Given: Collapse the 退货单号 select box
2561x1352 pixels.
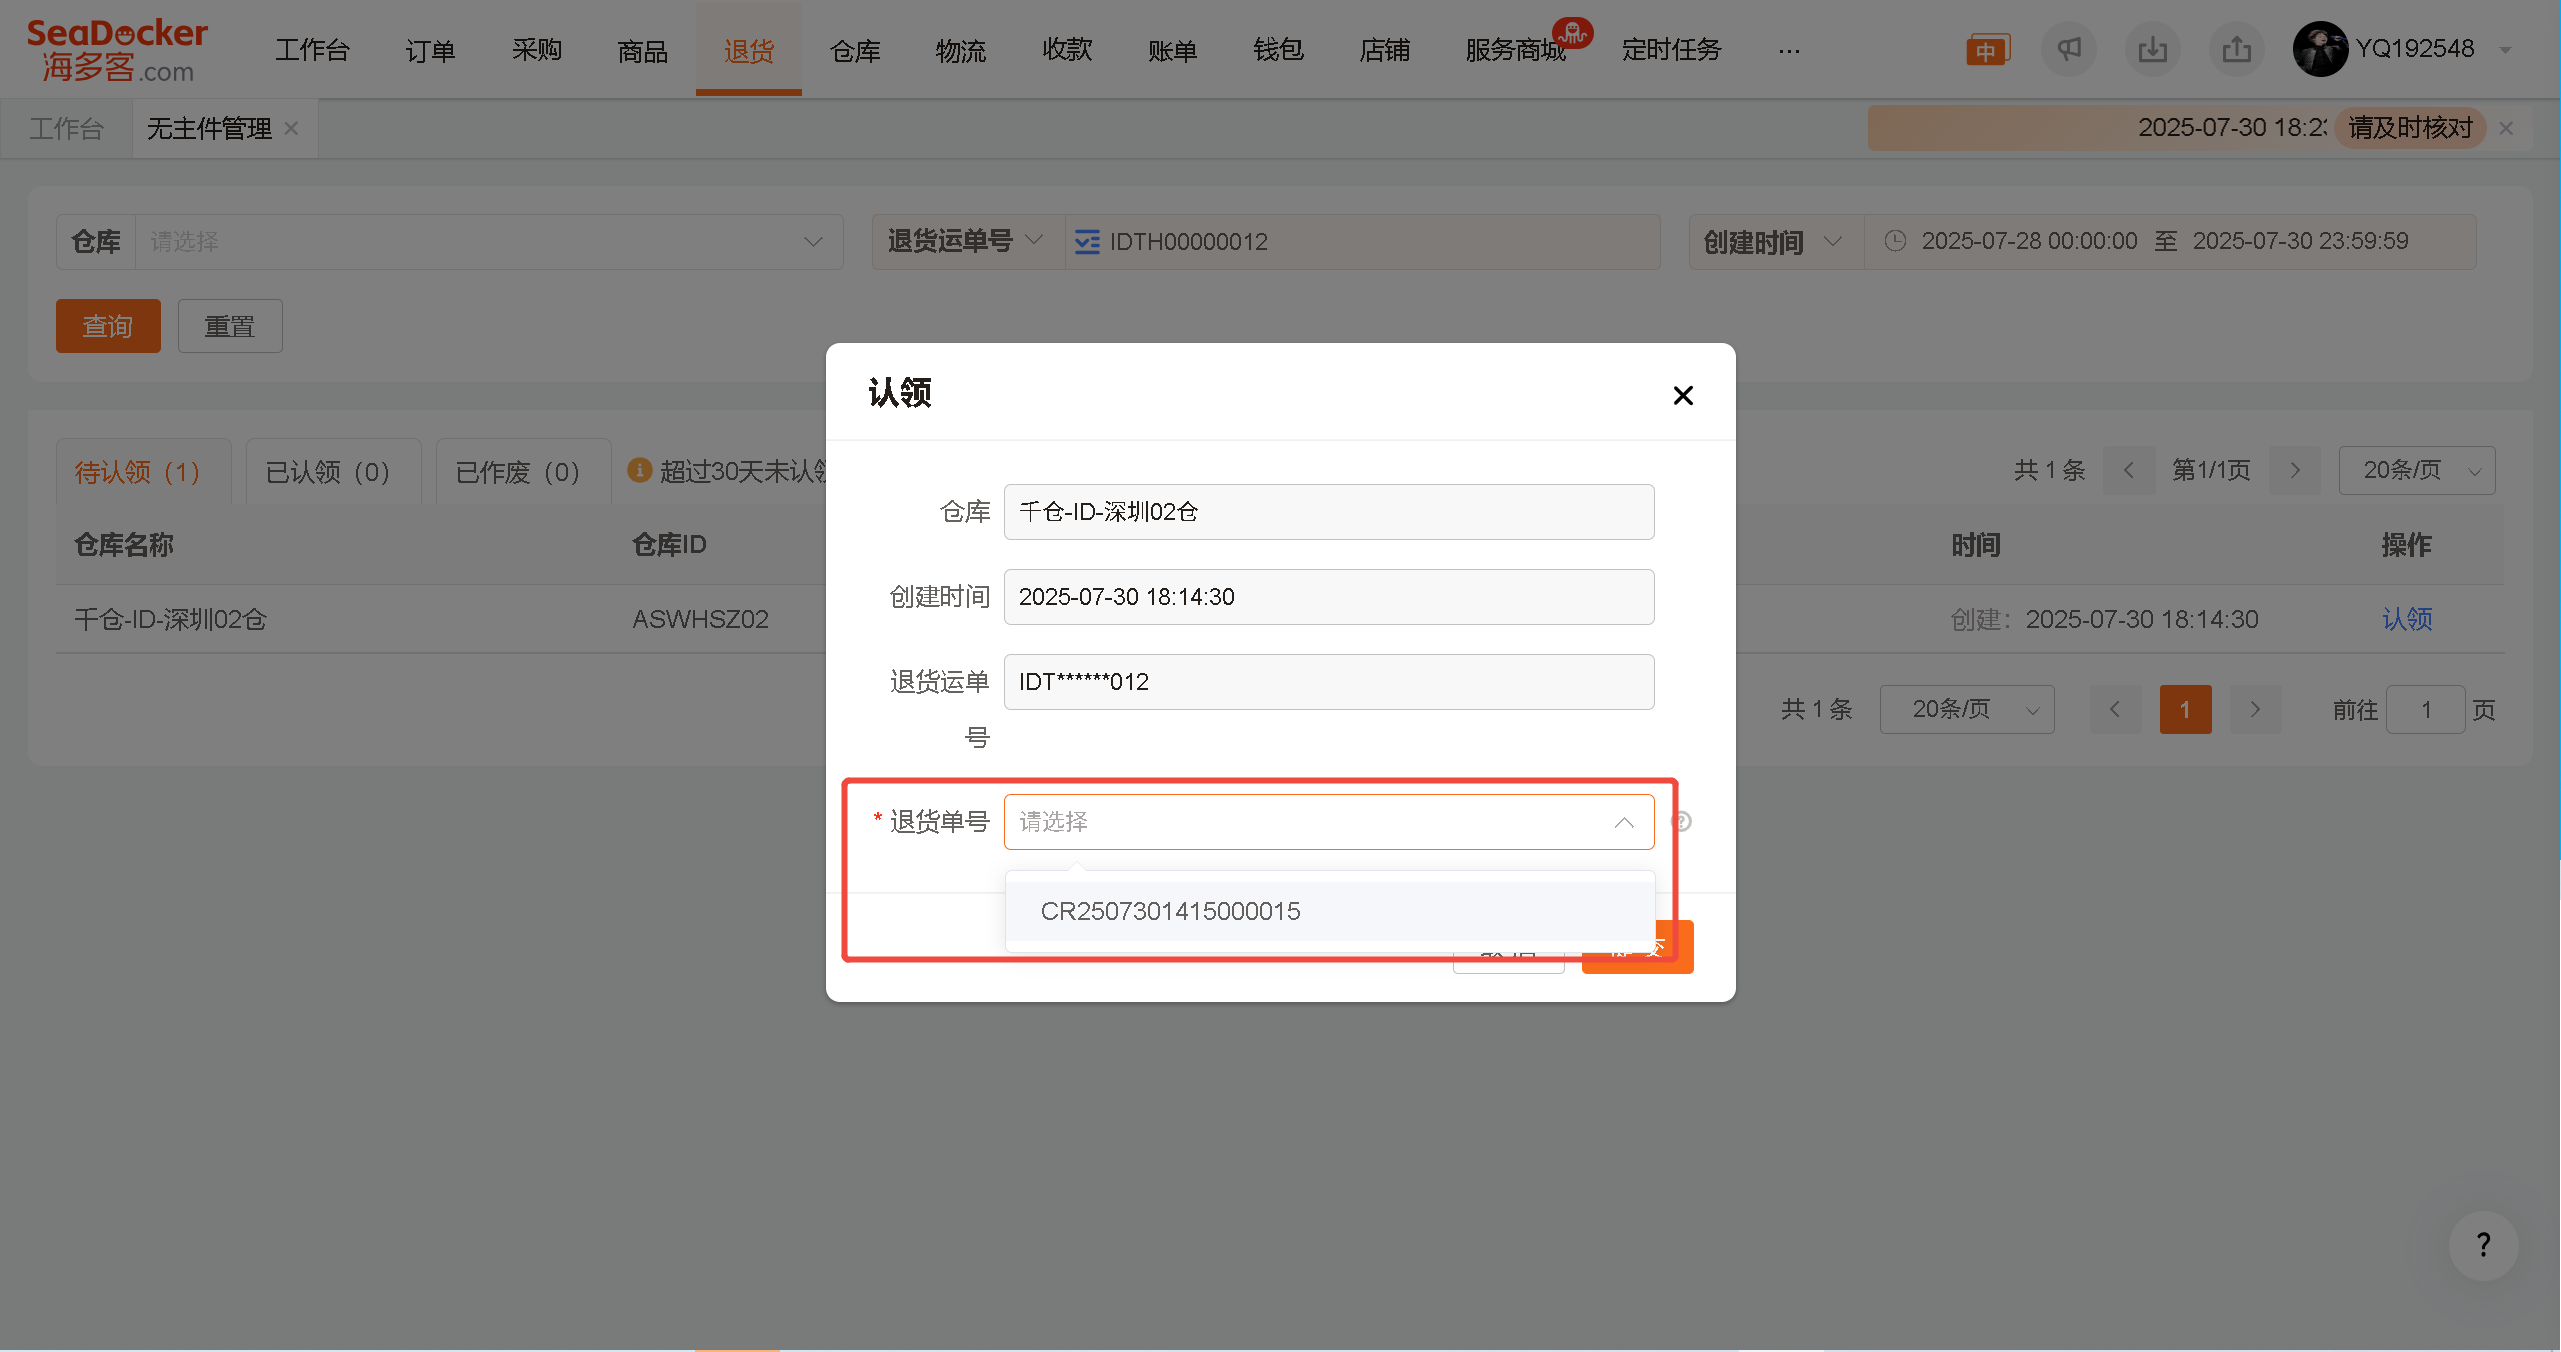Looking at the screenshot, I should click(1624, 822).
